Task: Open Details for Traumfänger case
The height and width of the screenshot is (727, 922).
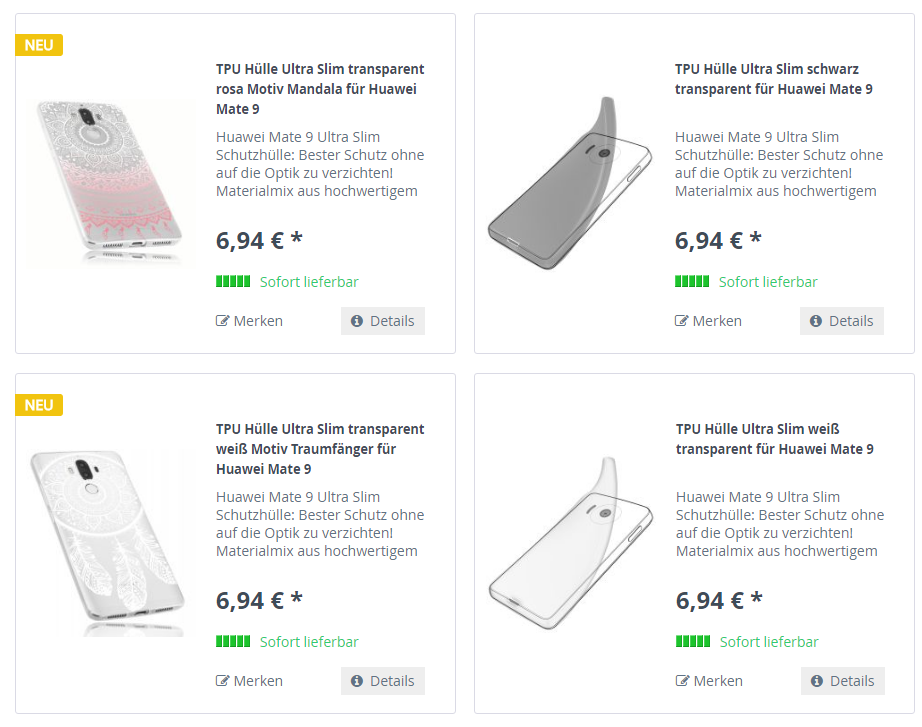Action: point(382,681)
